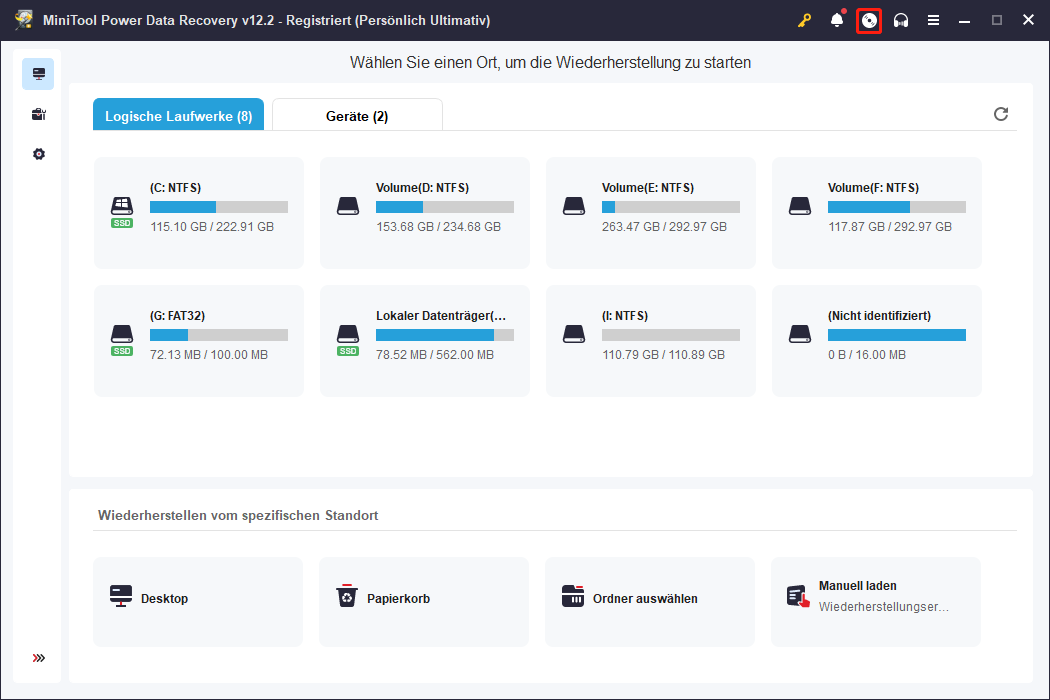This screenshot has height=700, width=1050.
Task: Refresh the drive list
Action: 1001,114
